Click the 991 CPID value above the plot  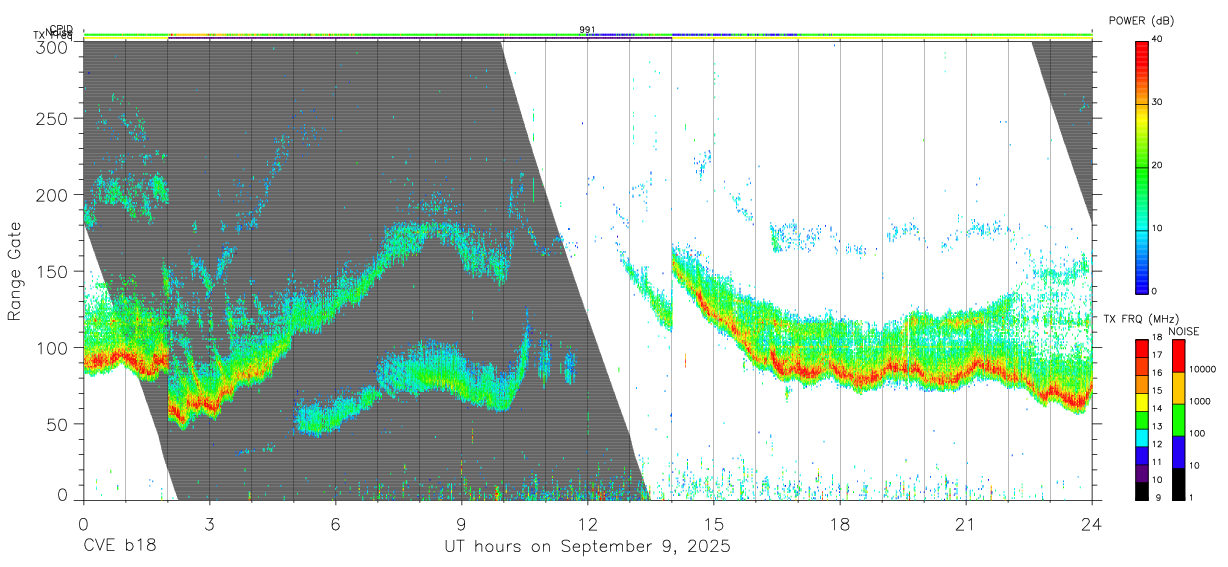pos(587,30)
